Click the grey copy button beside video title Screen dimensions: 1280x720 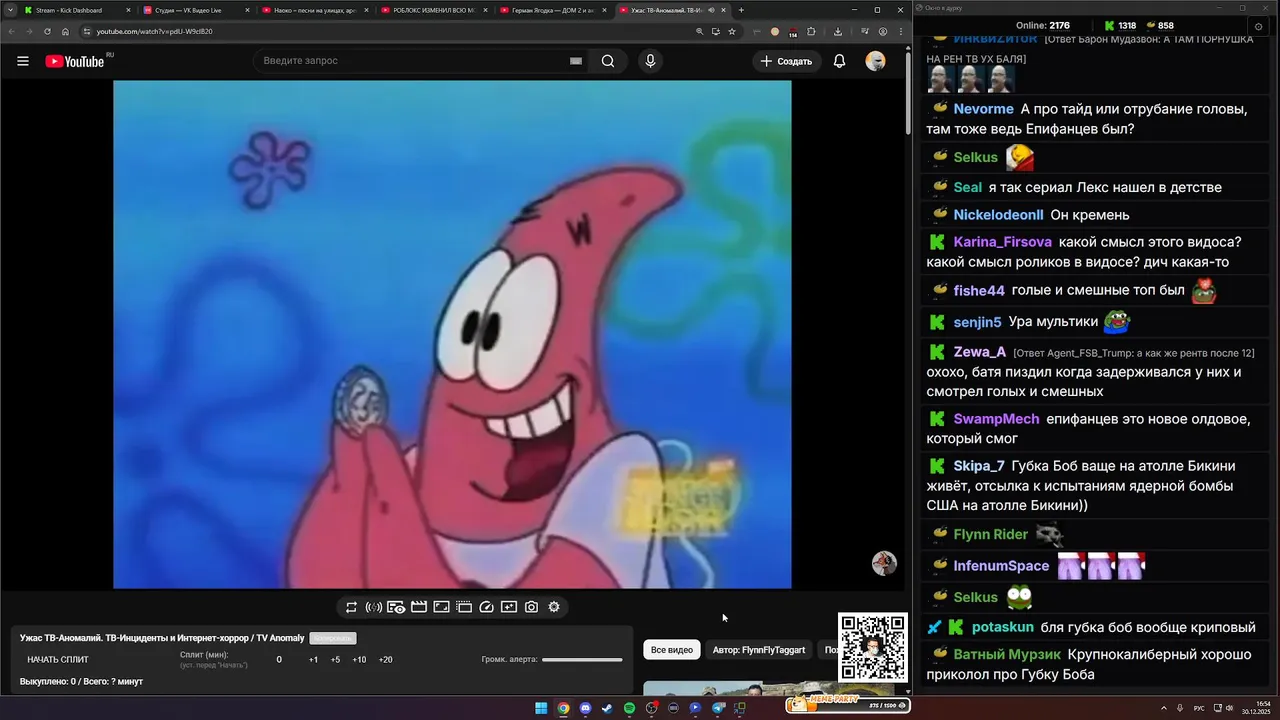[333, 638]
